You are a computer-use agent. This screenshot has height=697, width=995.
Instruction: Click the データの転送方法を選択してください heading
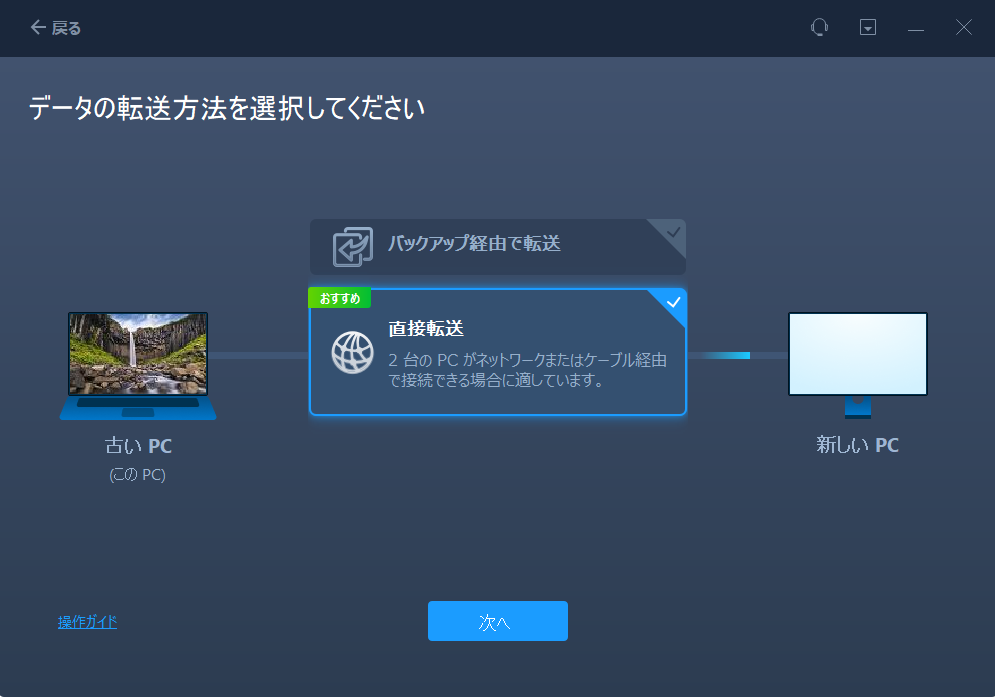227,108
